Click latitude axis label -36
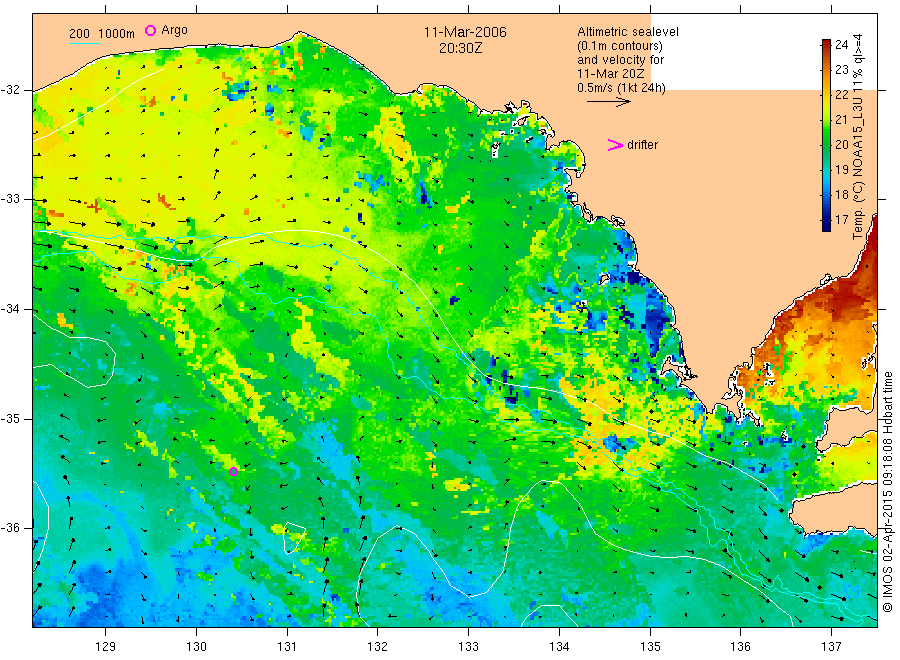This screenshot has height=660, width=900. point(11,527)
